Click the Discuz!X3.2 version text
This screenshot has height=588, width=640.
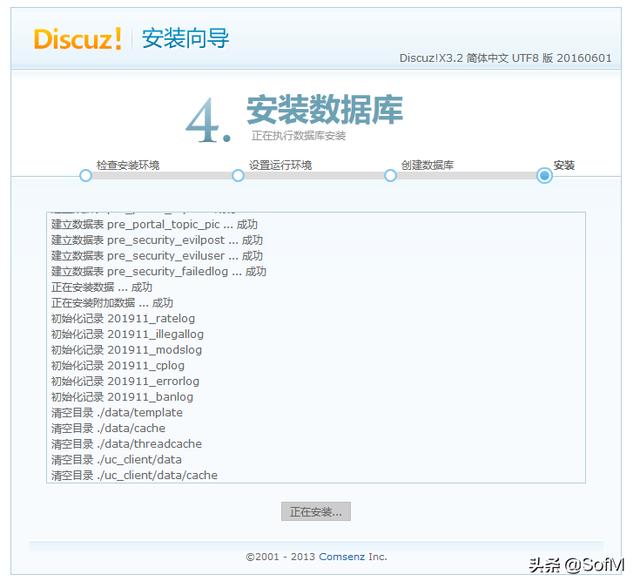point(505,58)
